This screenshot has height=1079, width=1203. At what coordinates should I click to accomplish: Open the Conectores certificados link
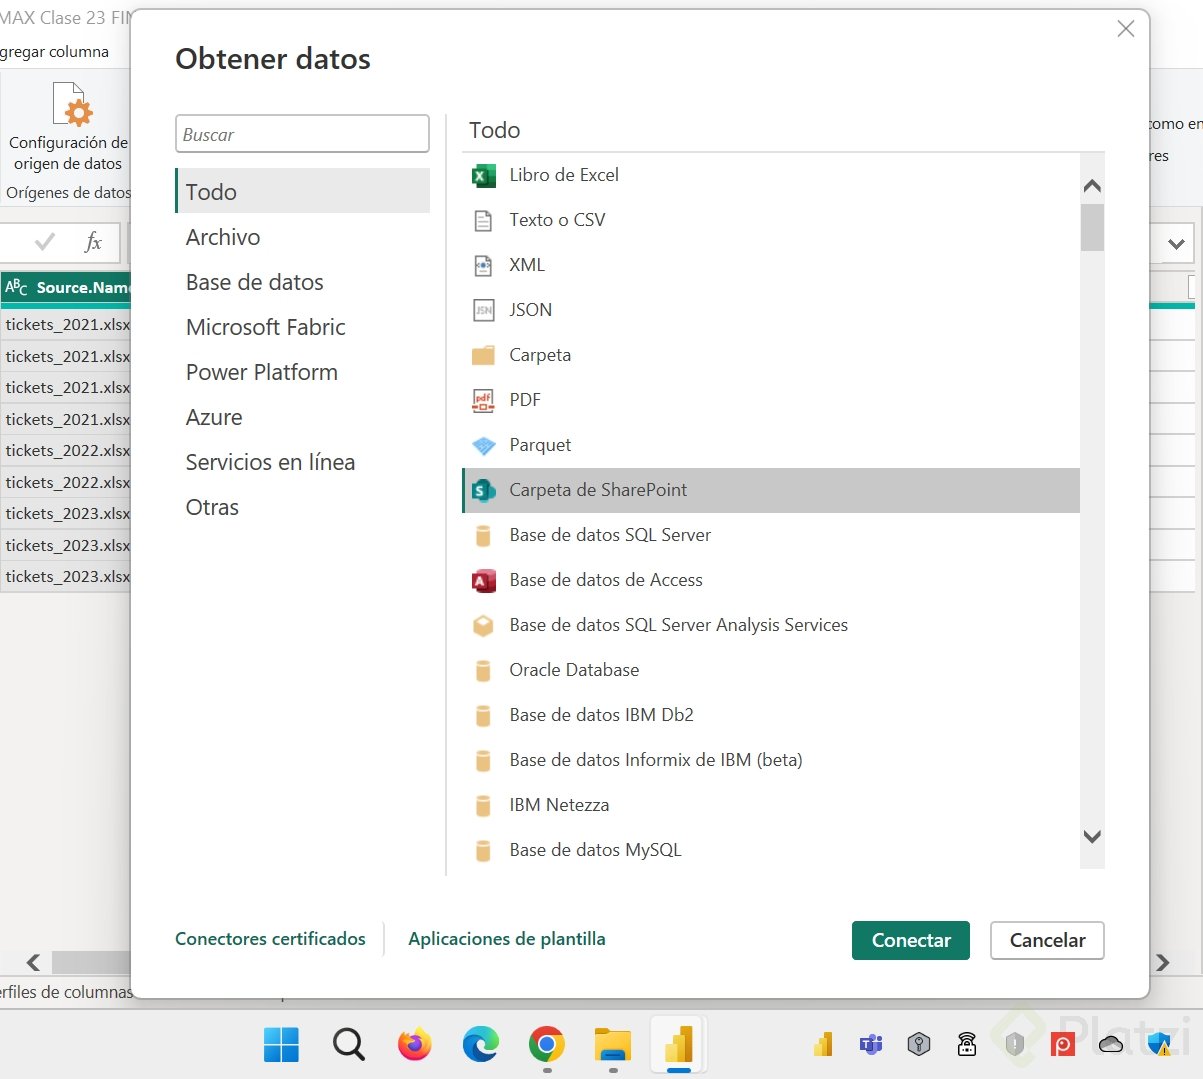click(x=270, y=939)
